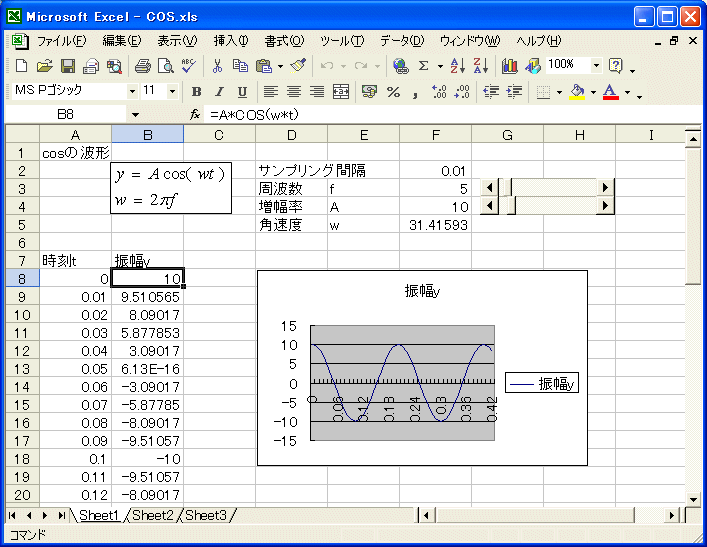Click the vertical scrollbar down arrow
The image size is (707, 547).
click(693, 499)
